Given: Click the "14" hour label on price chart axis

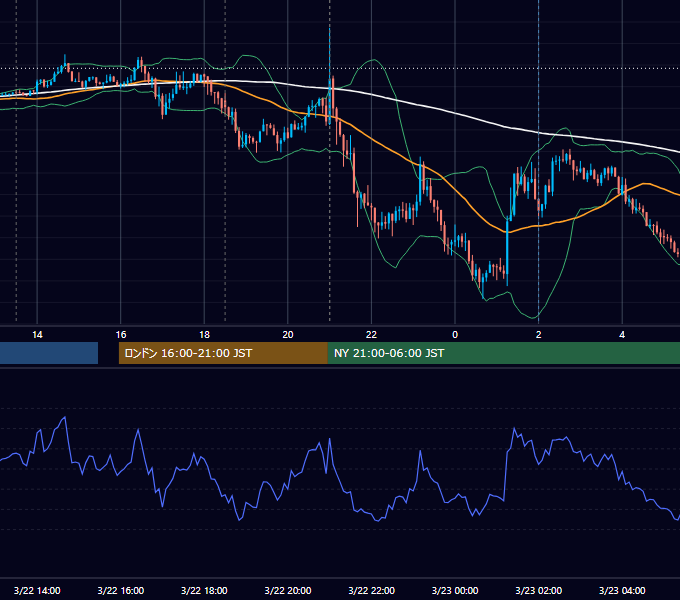Looking at the screenshot, I should (37, 335).
